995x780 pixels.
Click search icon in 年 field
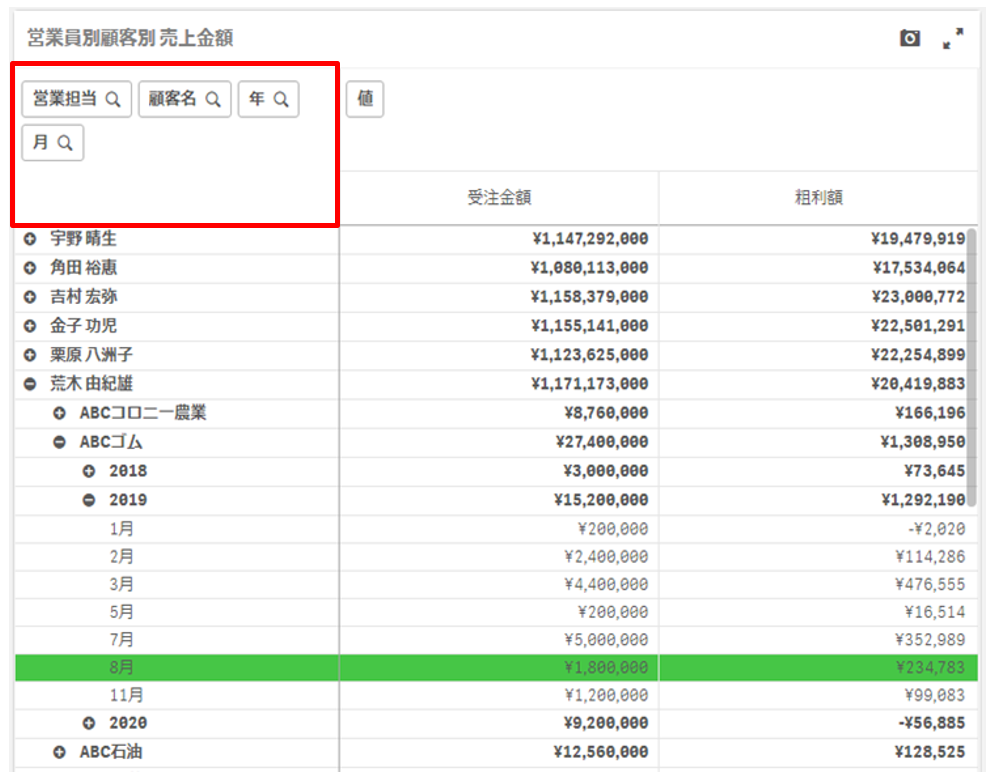(281, 100)
